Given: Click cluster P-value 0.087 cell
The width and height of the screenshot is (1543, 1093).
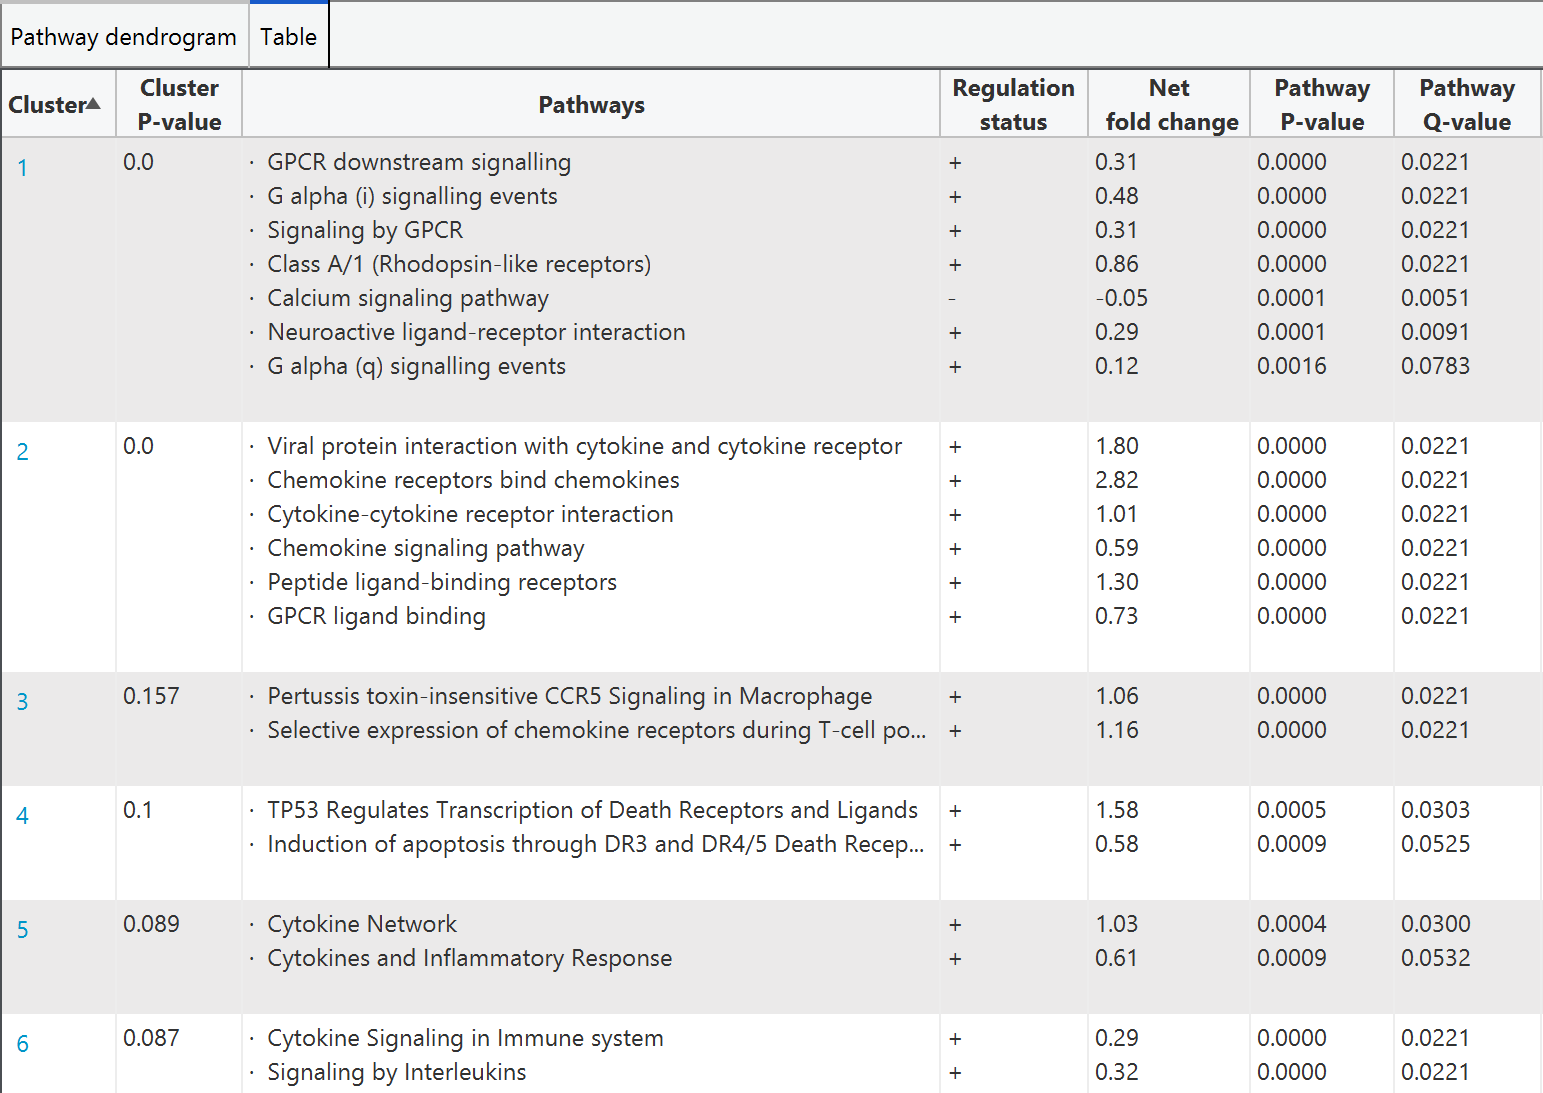Looking at the screenshot, I should coord(151,1038).
